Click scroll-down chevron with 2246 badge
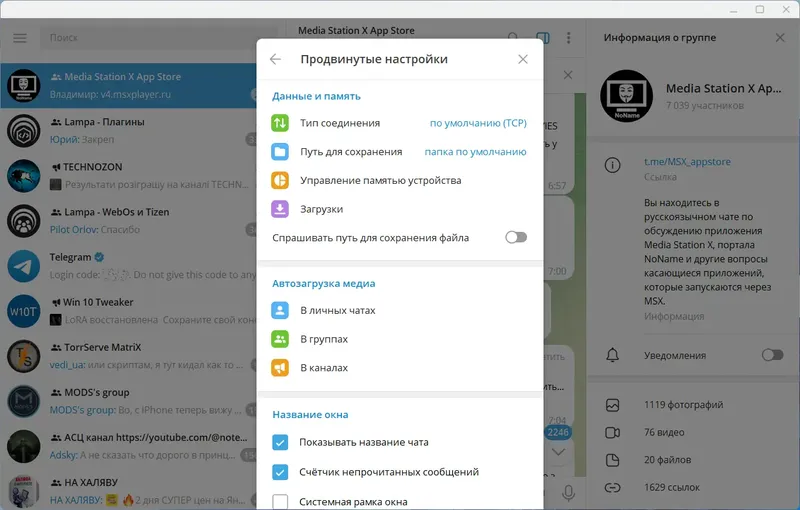This screenshot has width=800, height=510. pyautogui.click(x=558, y=451)
